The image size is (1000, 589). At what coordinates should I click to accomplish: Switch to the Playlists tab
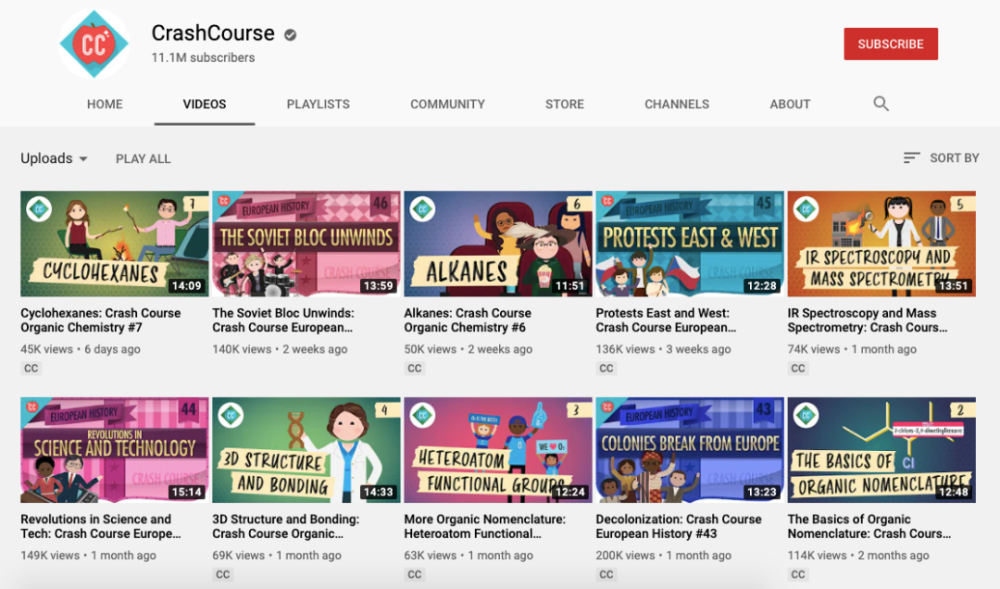pyautogui.click(x=318, y=104)
